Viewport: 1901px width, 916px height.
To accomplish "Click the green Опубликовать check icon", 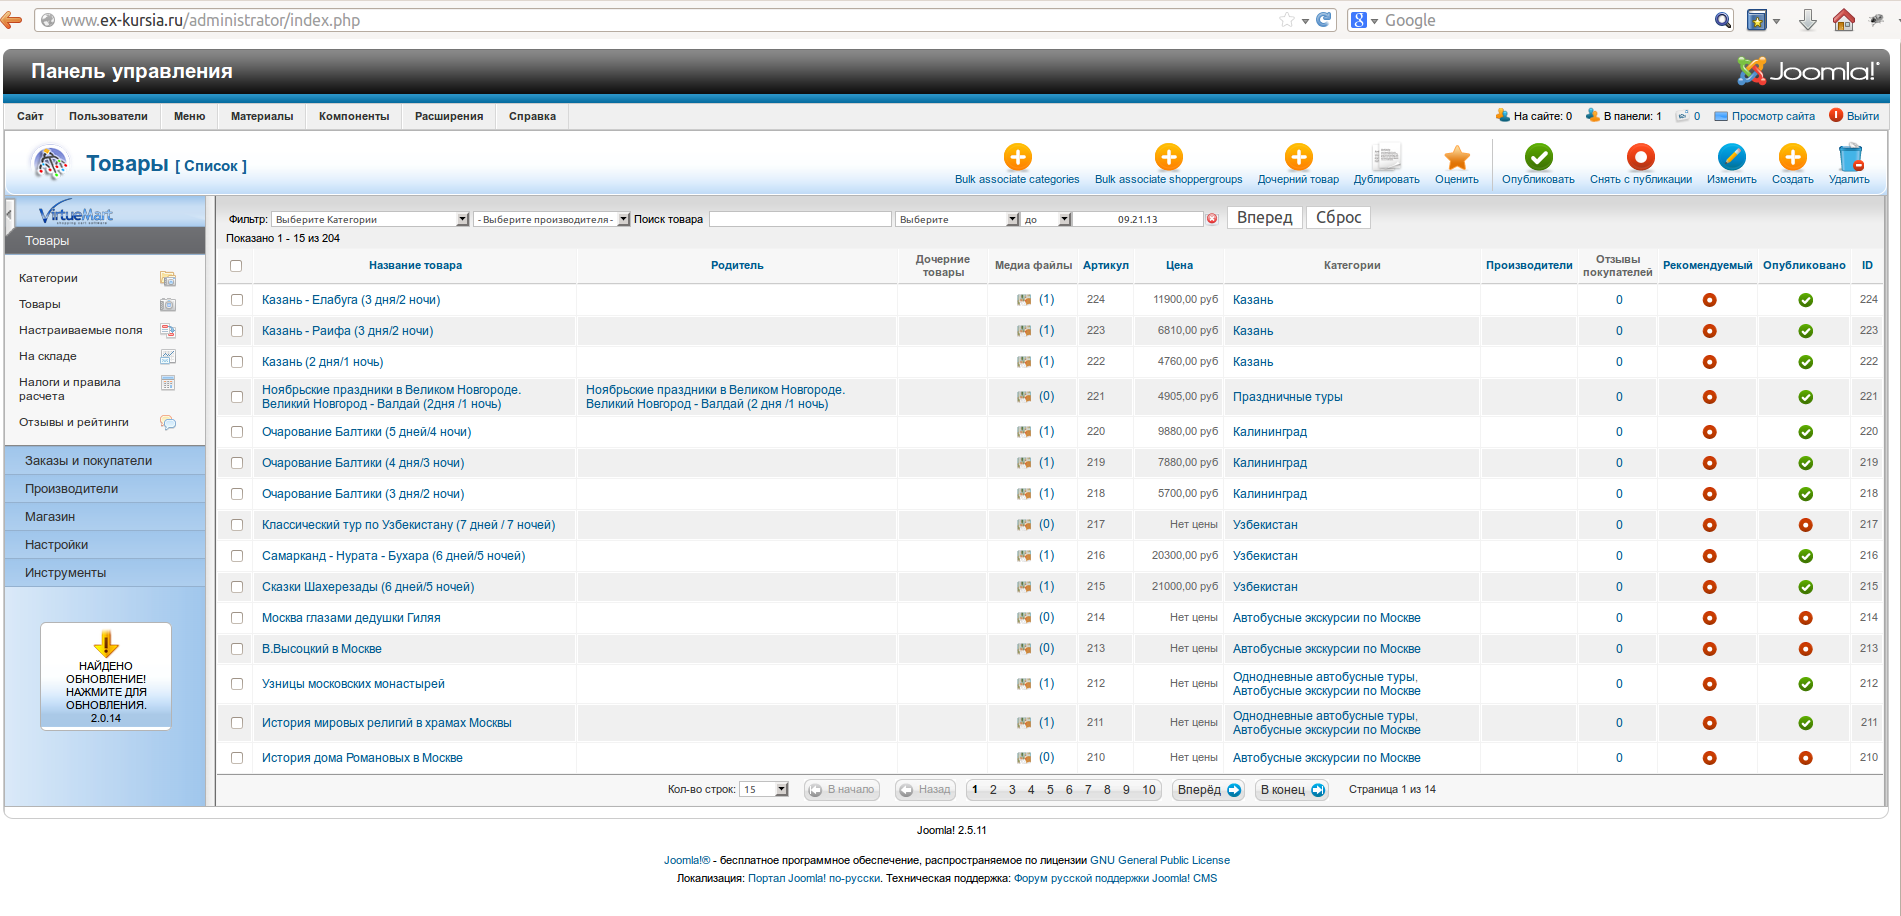I will (x=1538, y=157).
